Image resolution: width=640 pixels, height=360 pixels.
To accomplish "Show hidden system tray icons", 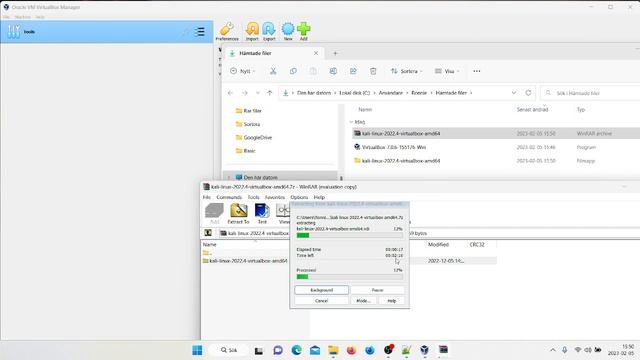I will pyautogui.click(x=553, y=350).
